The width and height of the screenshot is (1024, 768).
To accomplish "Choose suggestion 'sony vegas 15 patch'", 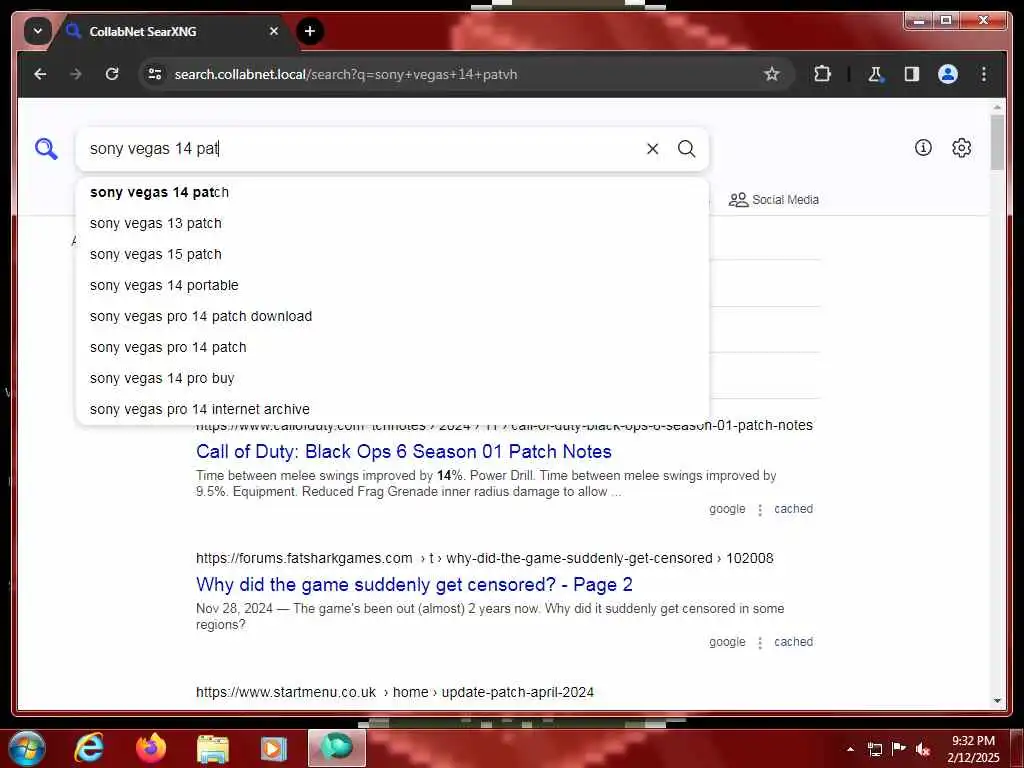I will point(392,254).
